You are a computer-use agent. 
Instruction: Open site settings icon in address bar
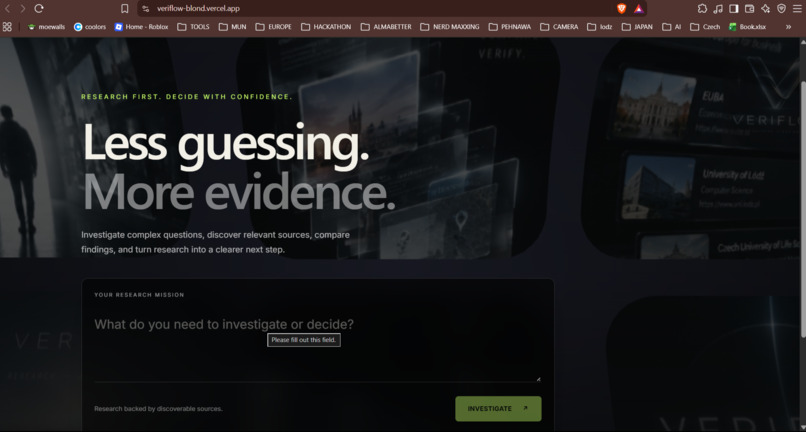(x=145, y=9)
